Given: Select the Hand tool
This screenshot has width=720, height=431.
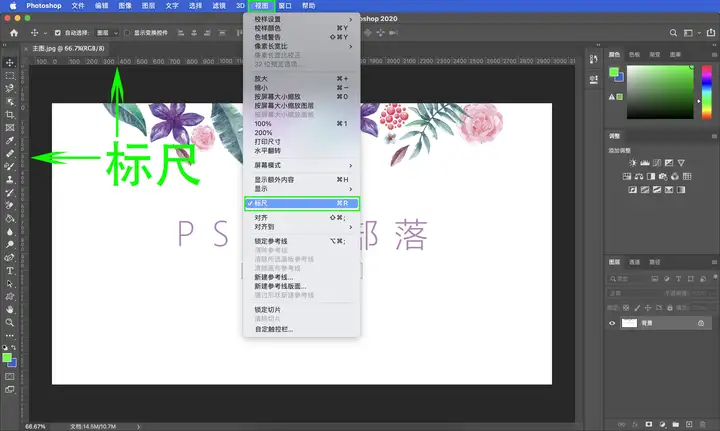Looking at the screenshot, I should (10, 309).
